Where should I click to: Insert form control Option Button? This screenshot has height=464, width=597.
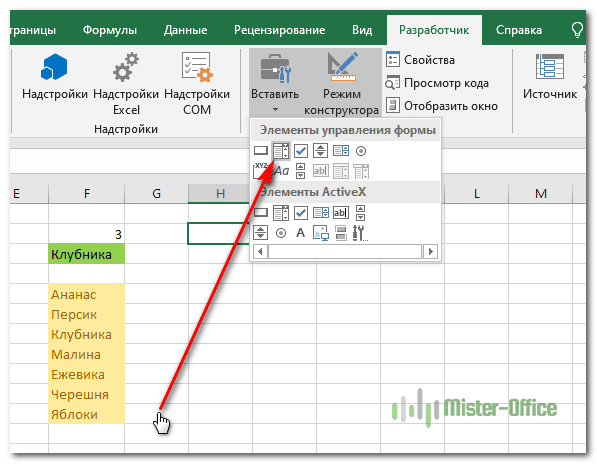point(361,151)
